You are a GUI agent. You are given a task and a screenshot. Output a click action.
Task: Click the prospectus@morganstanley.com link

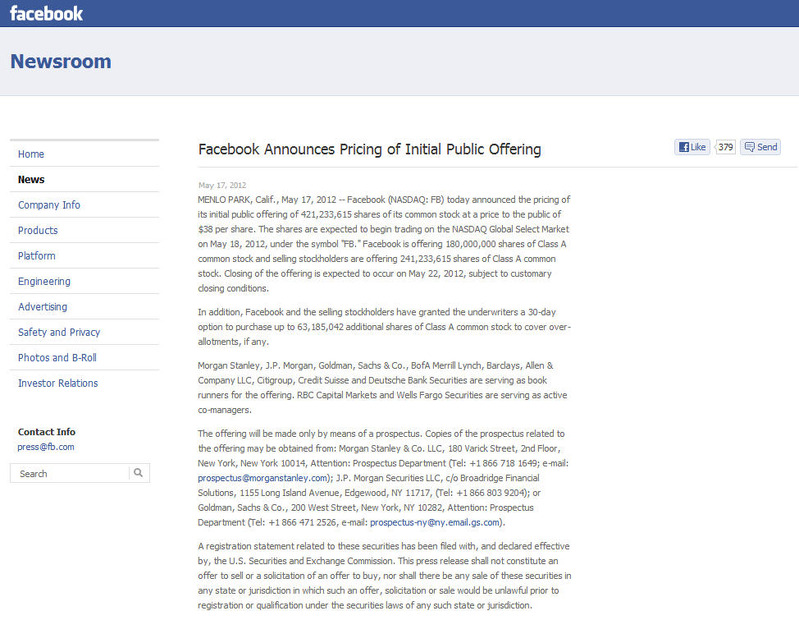click(x=263, y=478)
